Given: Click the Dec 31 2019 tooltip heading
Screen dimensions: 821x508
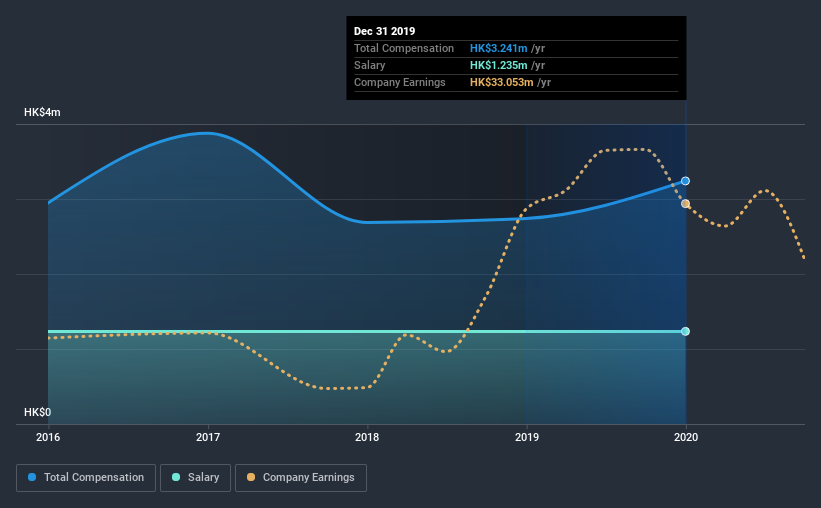Looking at the screenshot, I should coord(384,31).
